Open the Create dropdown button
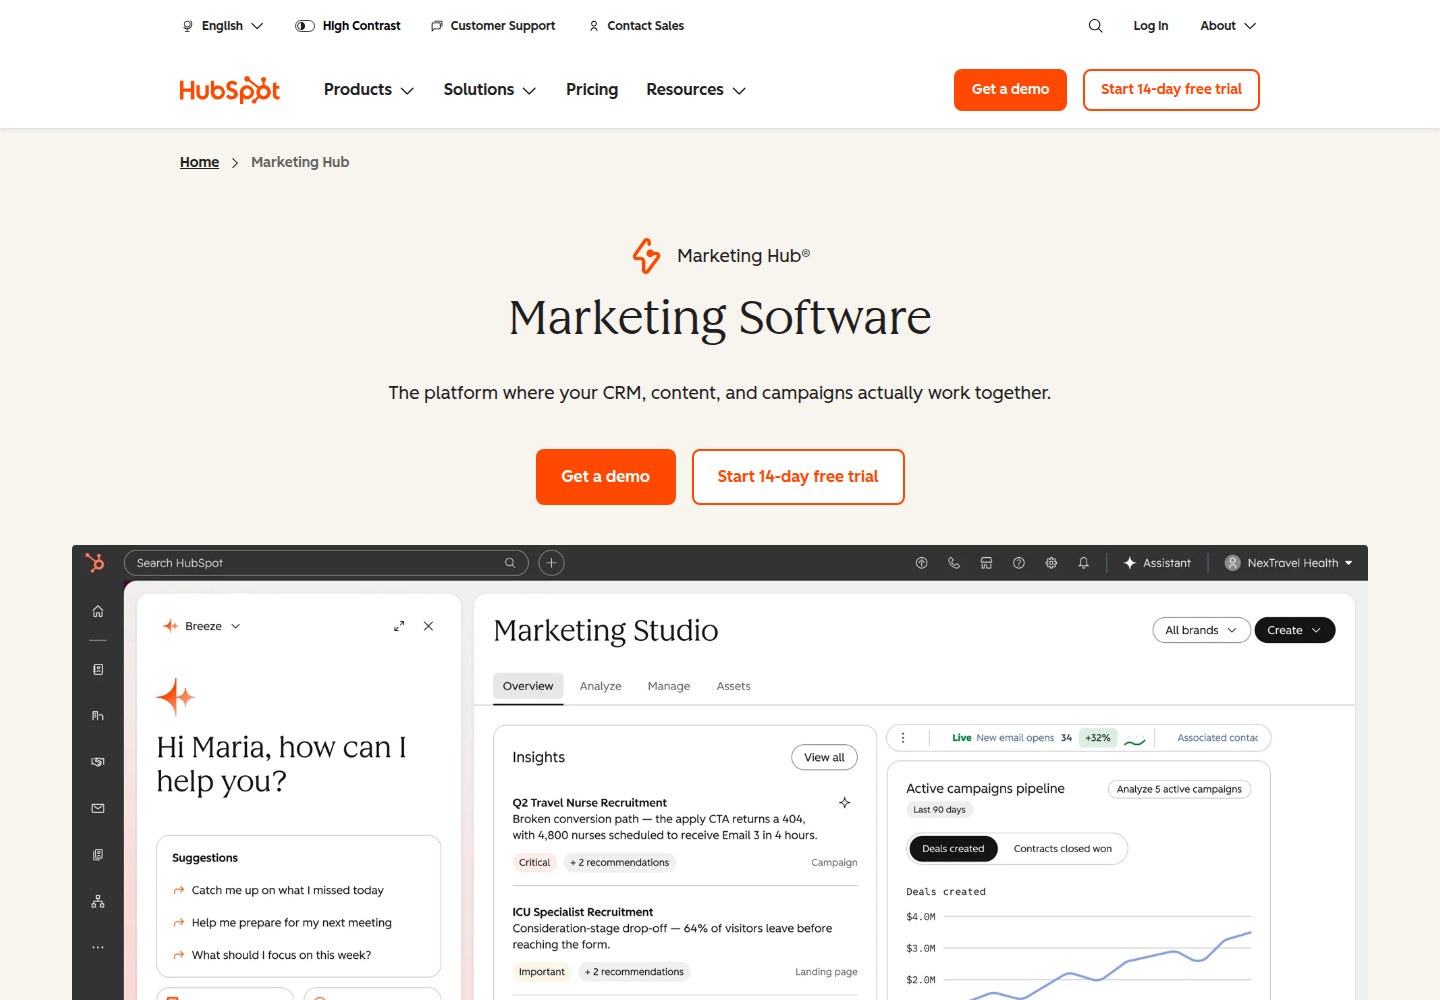Viewport: 1440px width, 1000px height. pyautogui.click(x=1295, y=630)
